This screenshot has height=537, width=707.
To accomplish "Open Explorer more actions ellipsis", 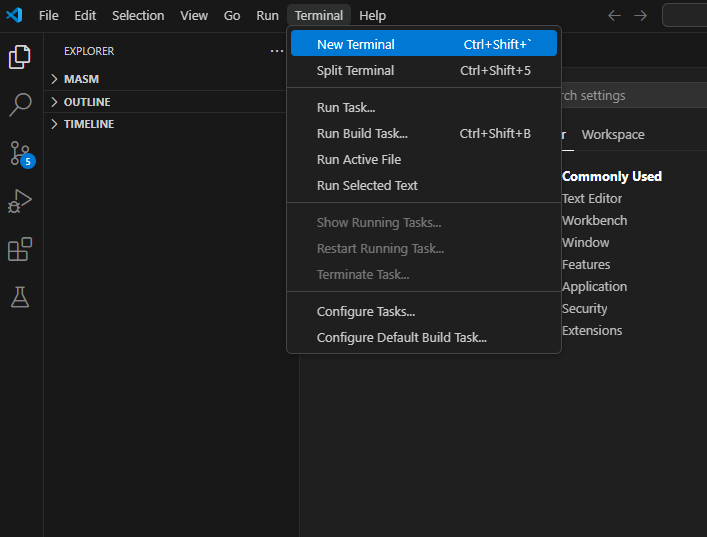I will (x=276, y=51).
